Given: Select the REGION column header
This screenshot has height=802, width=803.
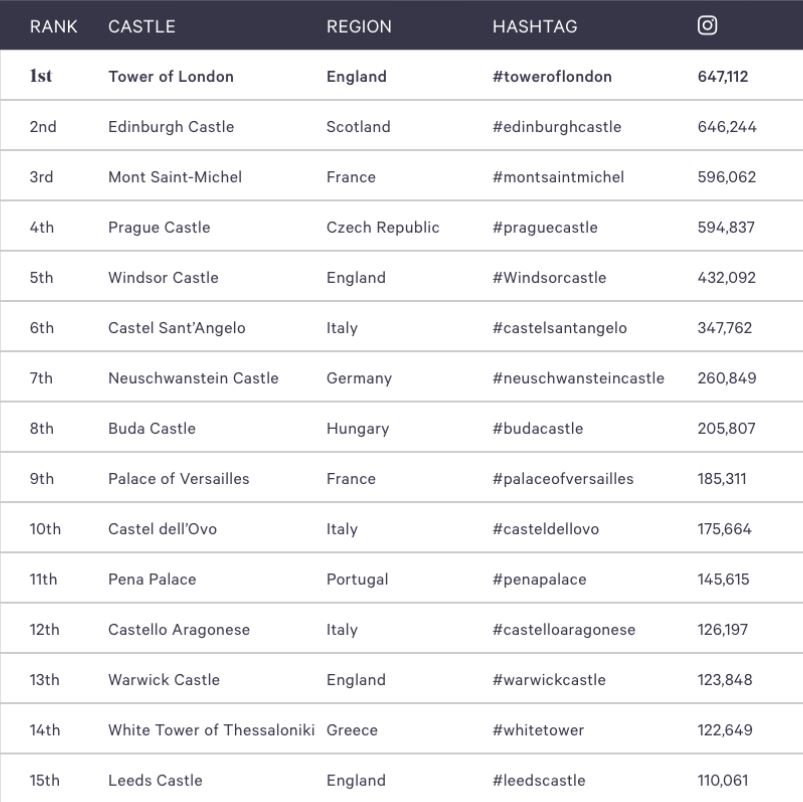Looking at the screenshot, I should [359, 27].
